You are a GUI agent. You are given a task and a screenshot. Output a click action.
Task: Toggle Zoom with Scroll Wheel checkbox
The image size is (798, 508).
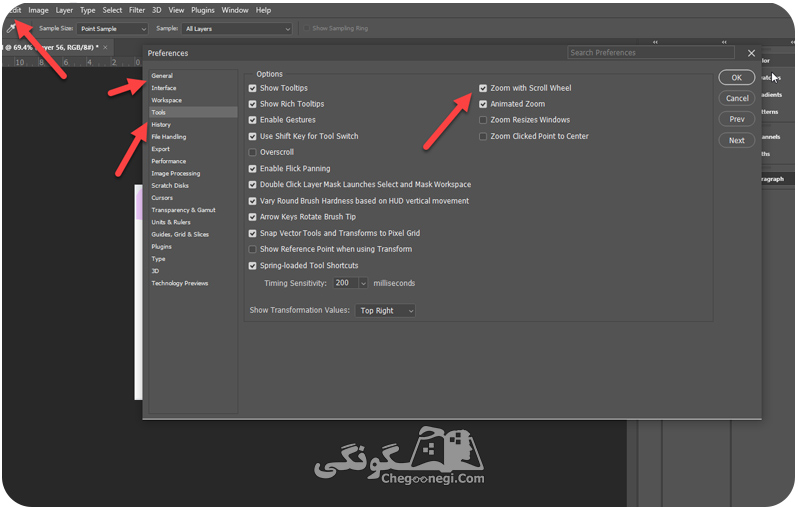click(x=483, y=88)
